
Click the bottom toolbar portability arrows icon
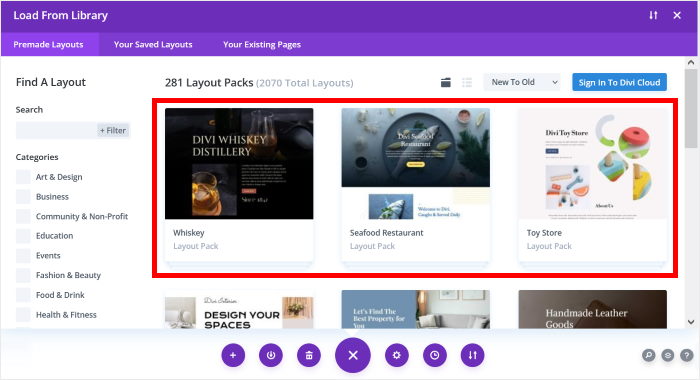tap(472, 355)
